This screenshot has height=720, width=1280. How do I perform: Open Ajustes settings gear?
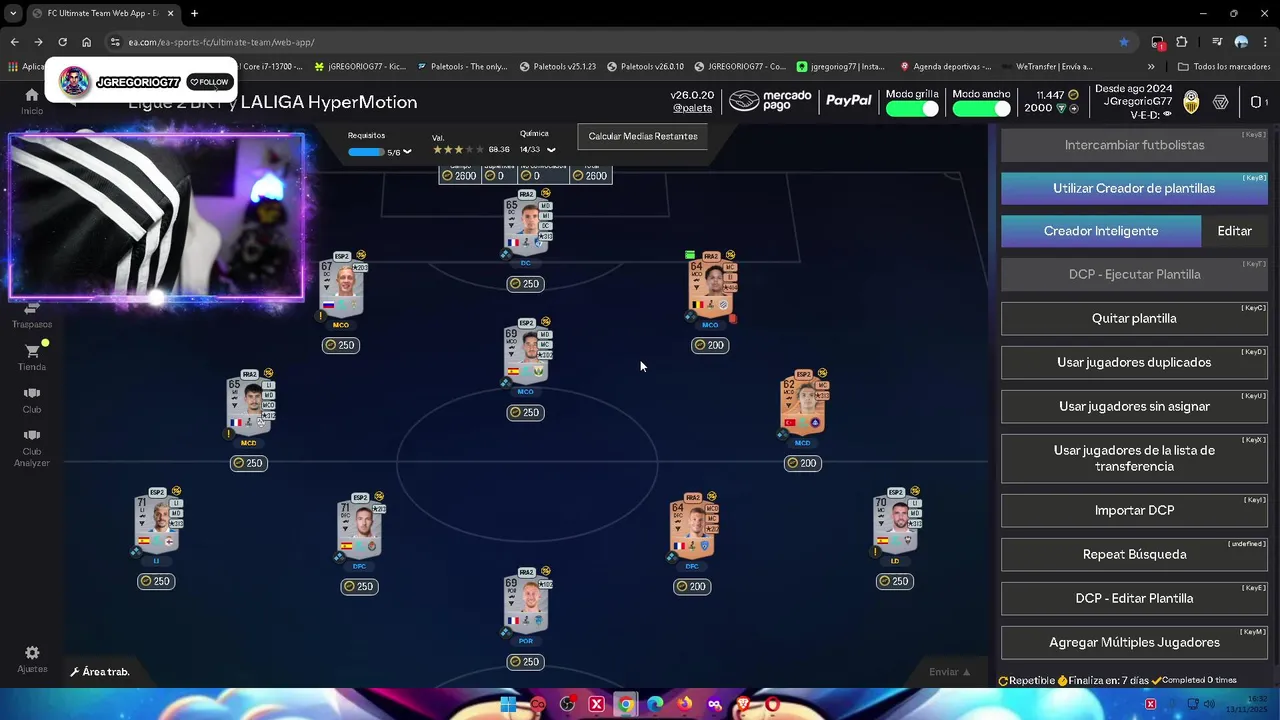click(32, 659)
